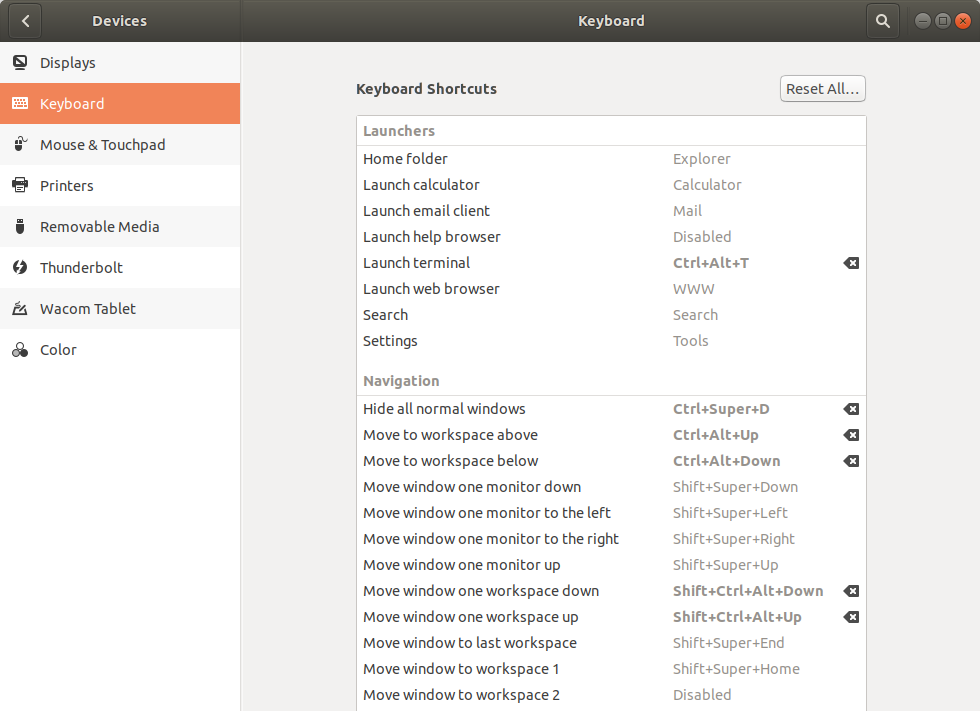
Task: Select Removable Media in sidebar
Action: point(120,226)
